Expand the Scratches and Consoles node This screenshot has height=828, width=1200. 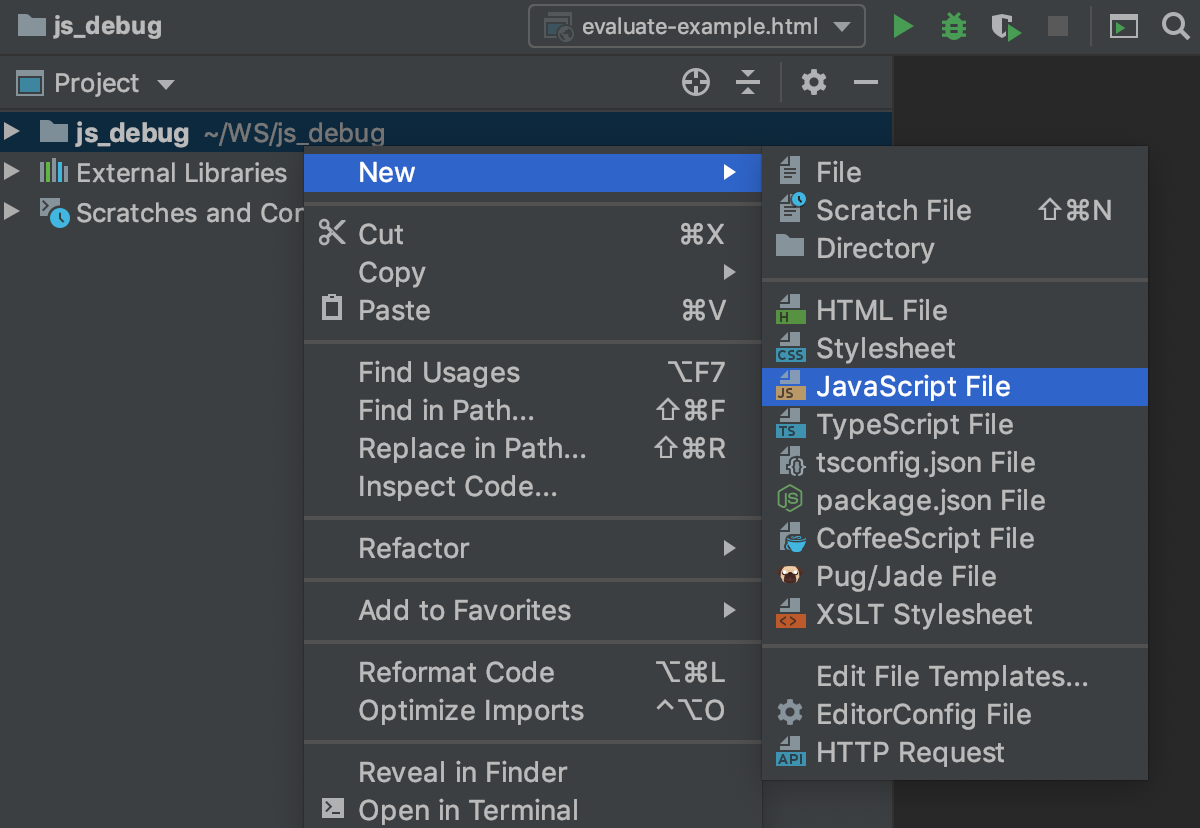coord(11,212)
